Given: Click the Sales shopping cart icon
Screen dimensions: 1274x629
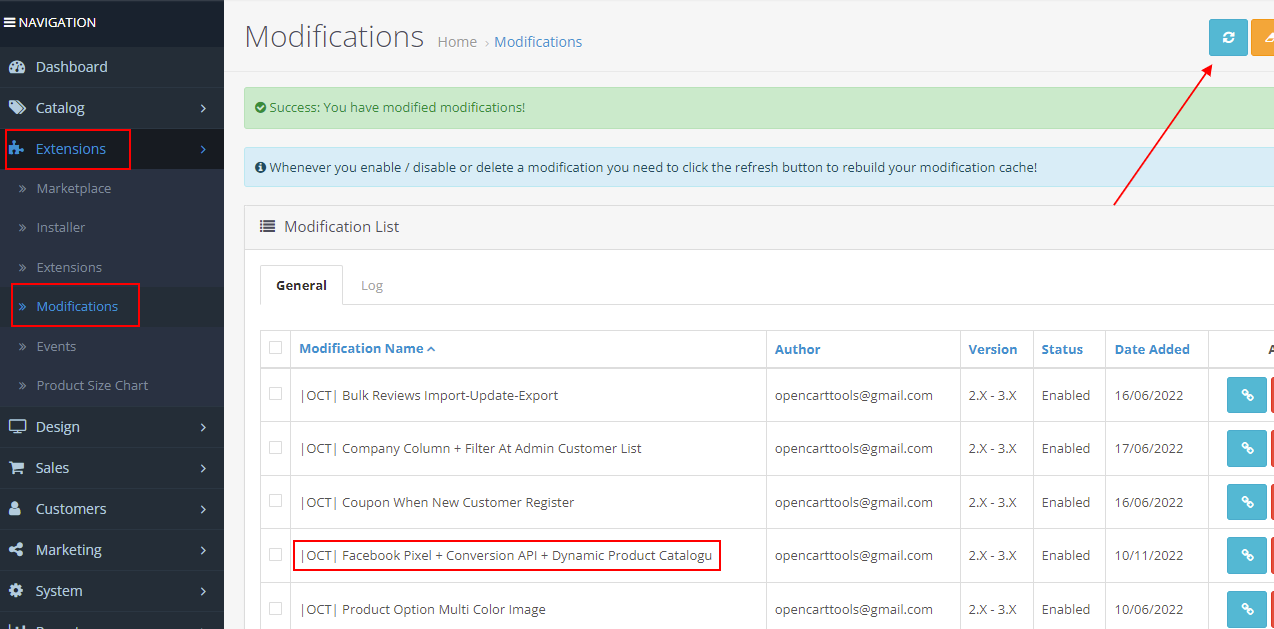Looking at the screenshot, I should pyautogui.click(x=16, y=468).
